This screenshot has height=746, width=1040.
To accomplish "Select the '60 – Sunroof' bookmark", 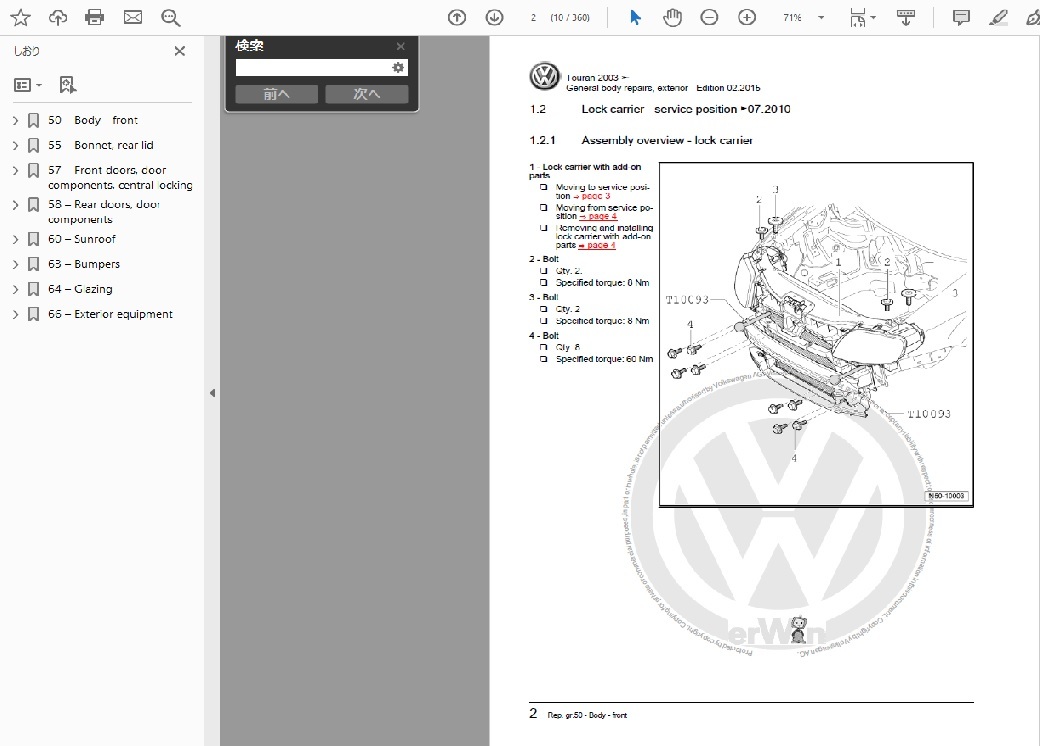I will [94, 239].
